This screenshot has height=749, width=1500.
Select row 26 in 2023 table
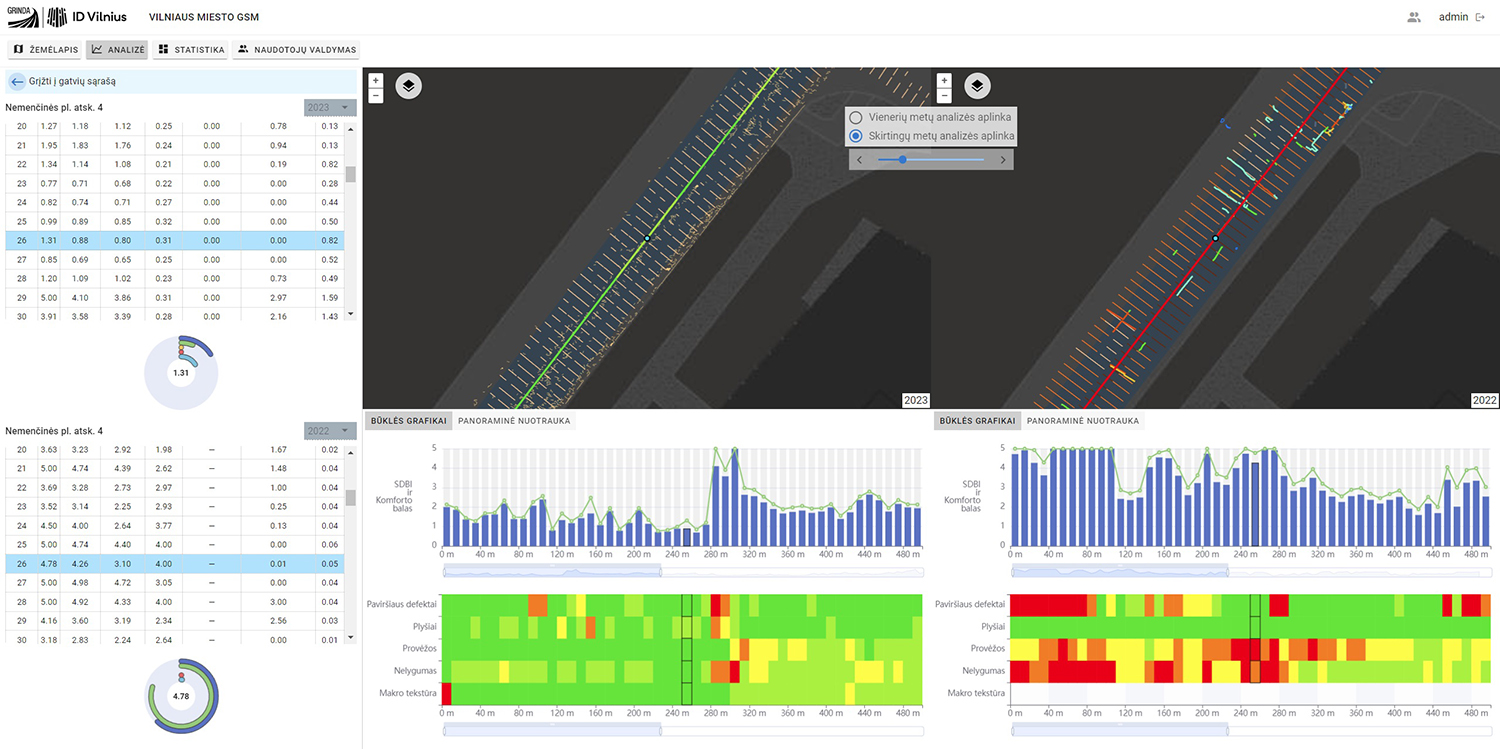[172, 240]
